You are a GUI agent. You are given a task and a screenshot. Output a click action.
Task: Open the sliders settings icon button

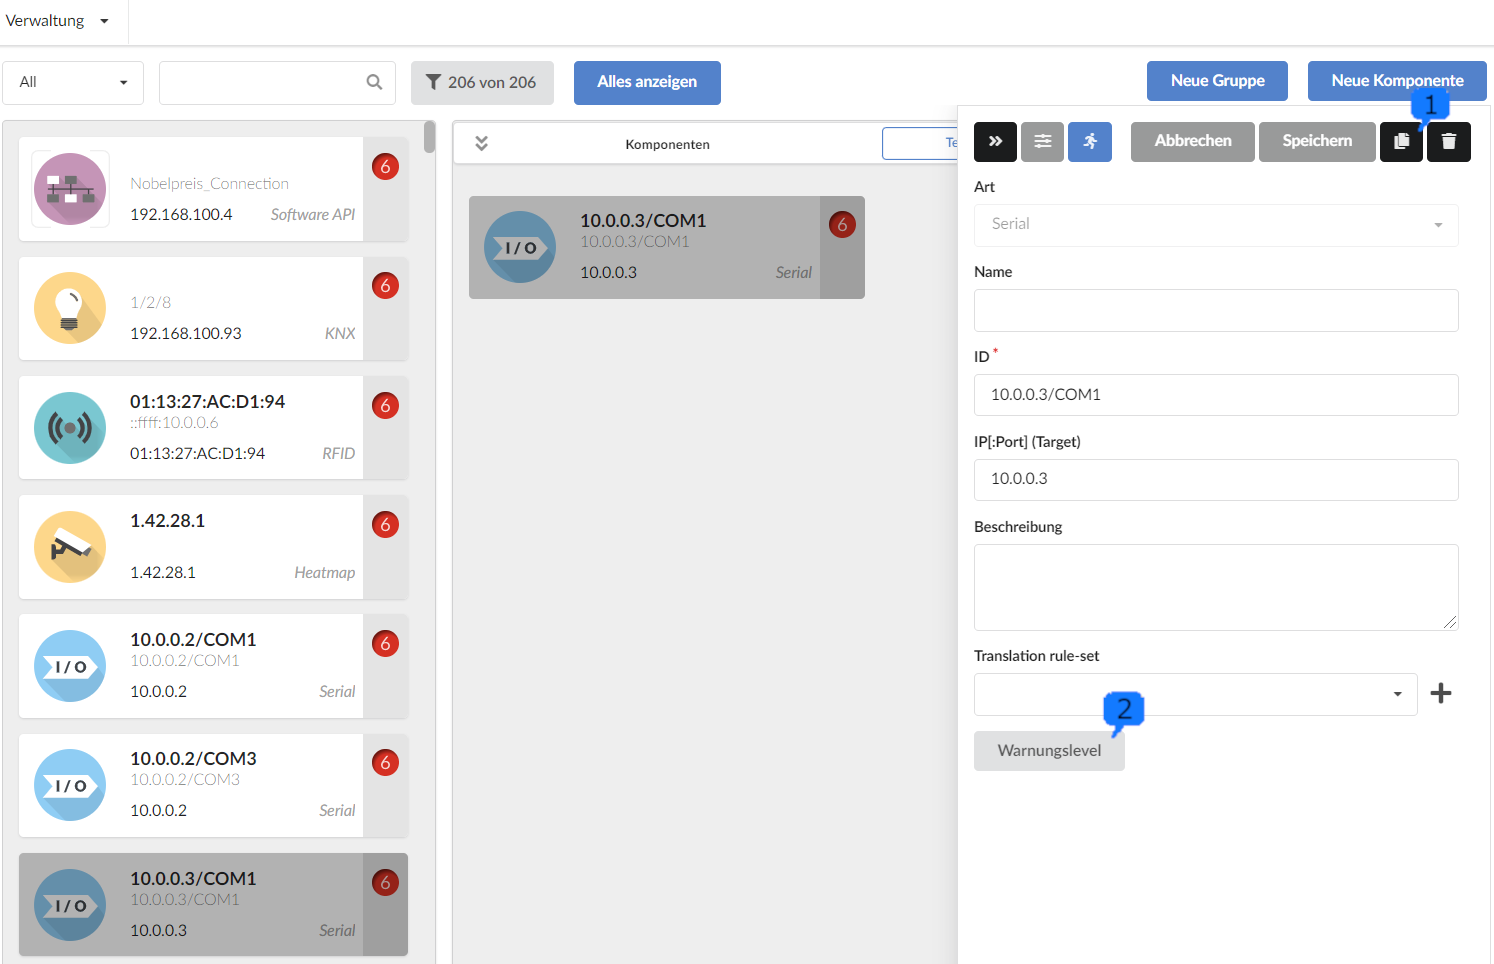click(1042, 142)
